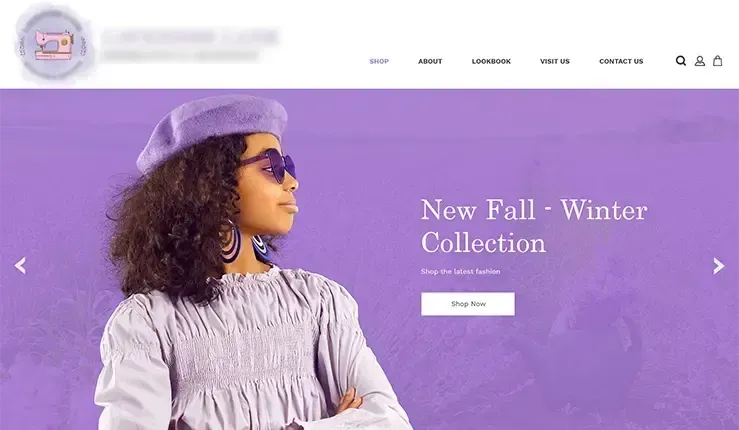Select Visit Us in navigation
This screenshot has height=430, width=739.
point(555,61)
